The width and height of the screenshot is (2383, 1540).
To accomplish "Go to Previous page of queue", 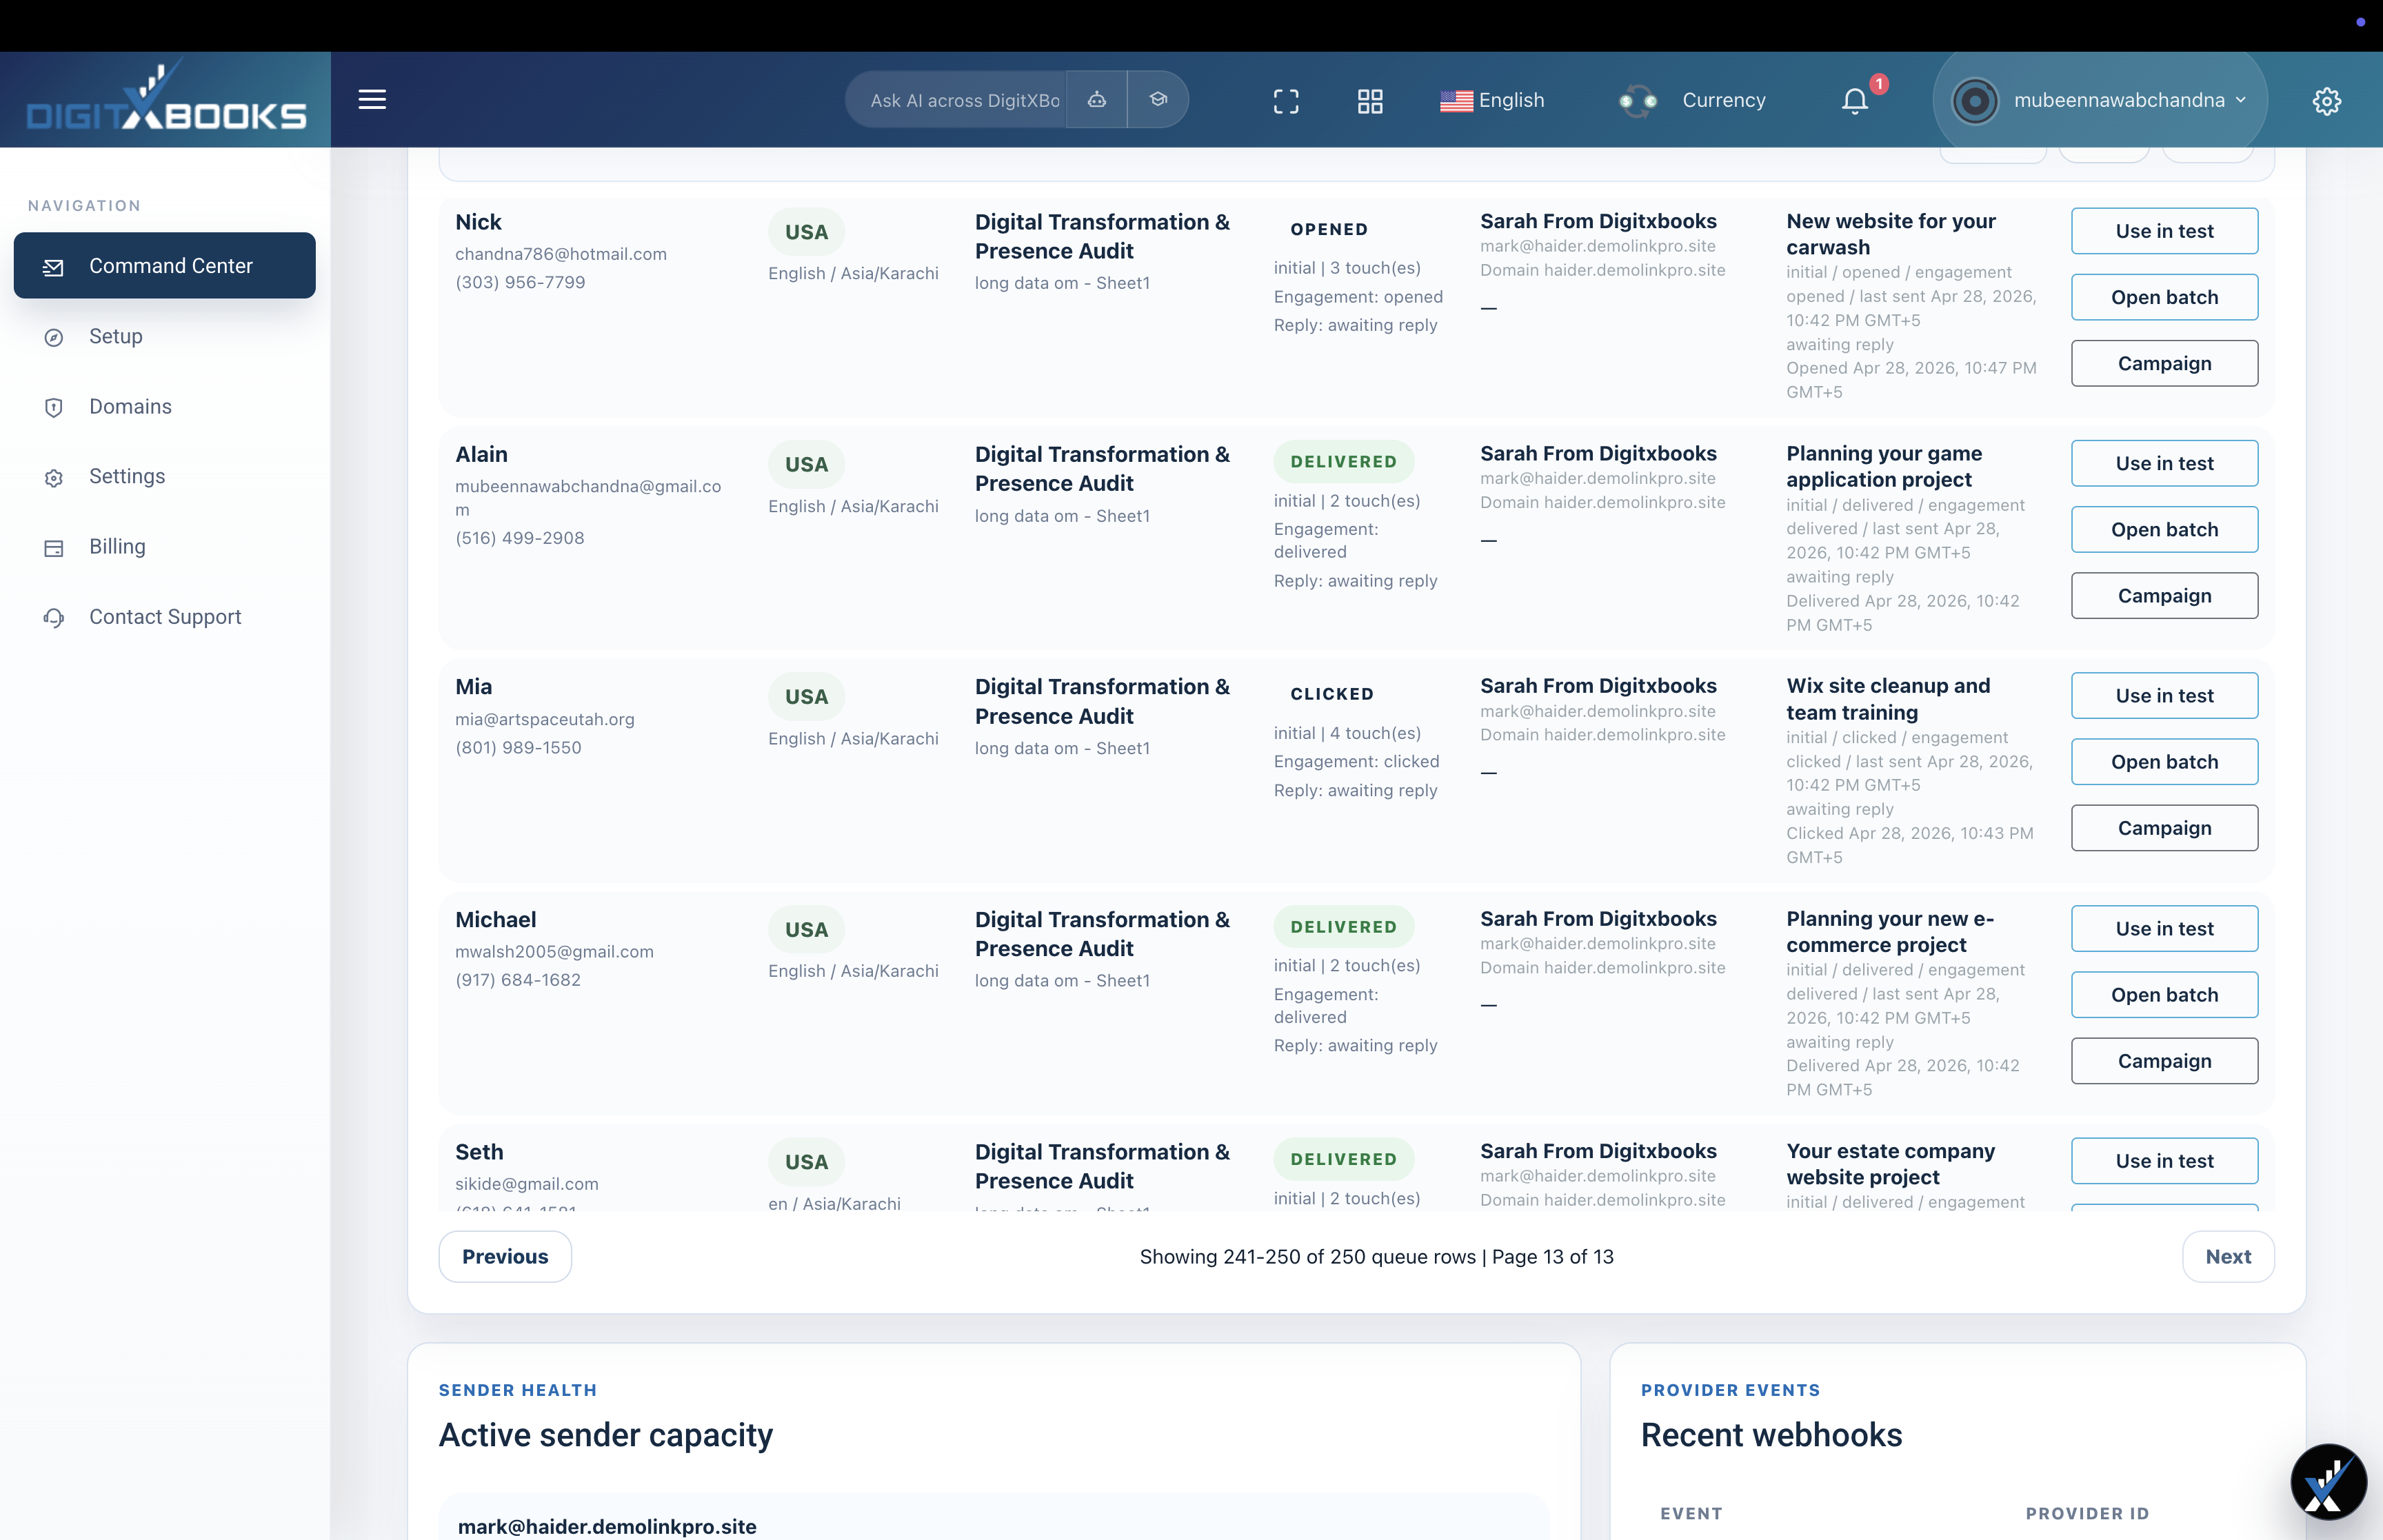I will [504, 1256].
